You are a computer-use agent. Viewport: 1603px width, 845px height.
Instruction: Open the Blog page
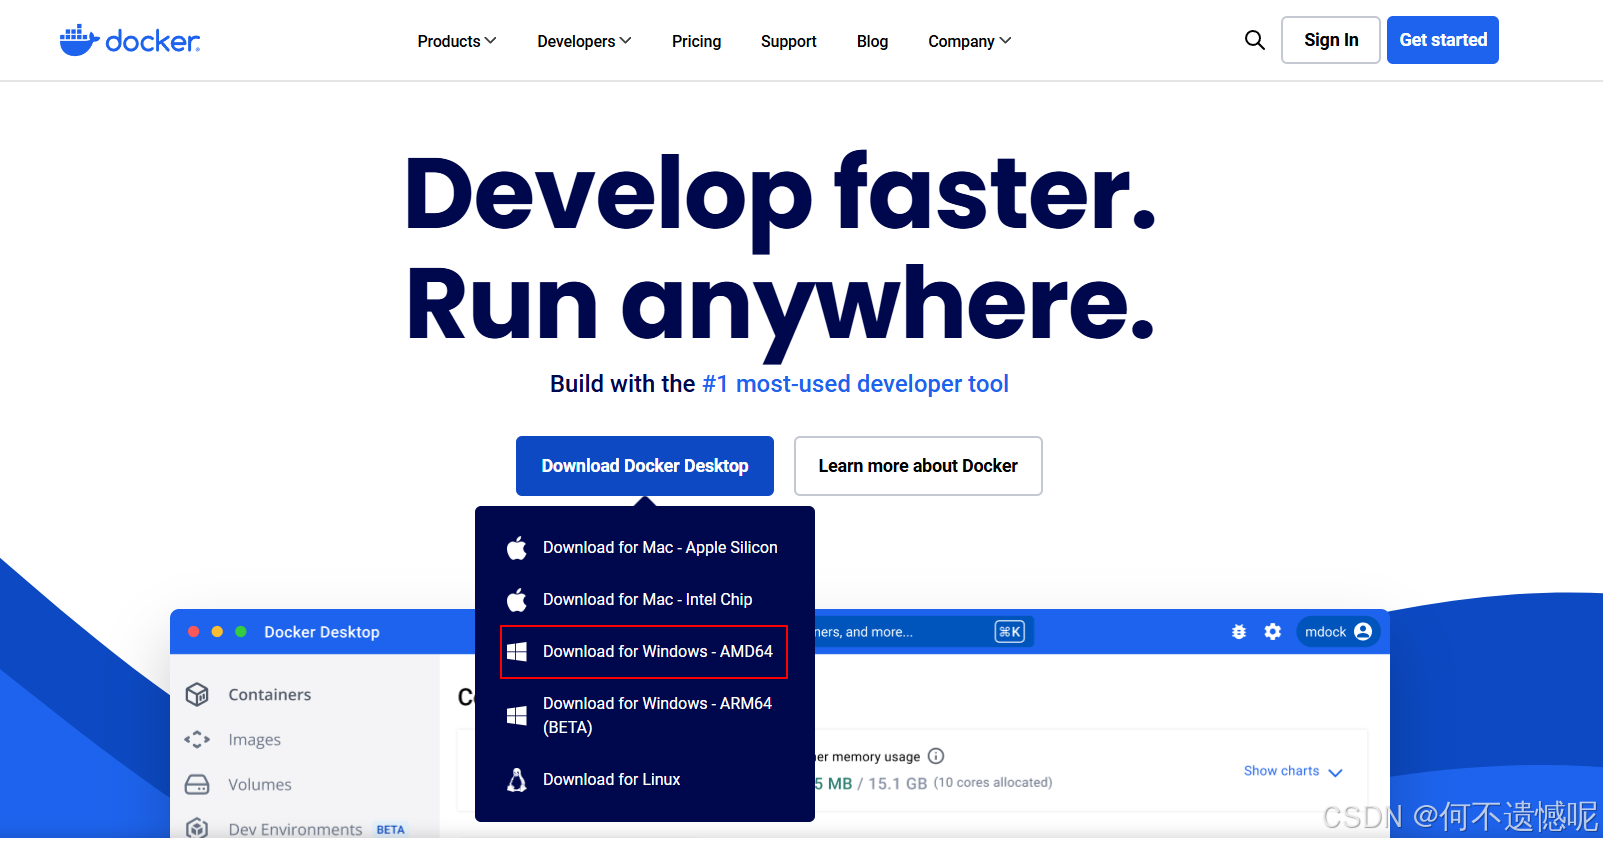coord(872,41)
